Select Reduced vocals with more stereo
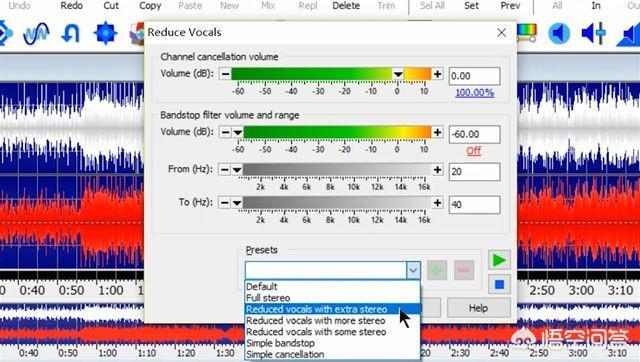 point(316,320)
